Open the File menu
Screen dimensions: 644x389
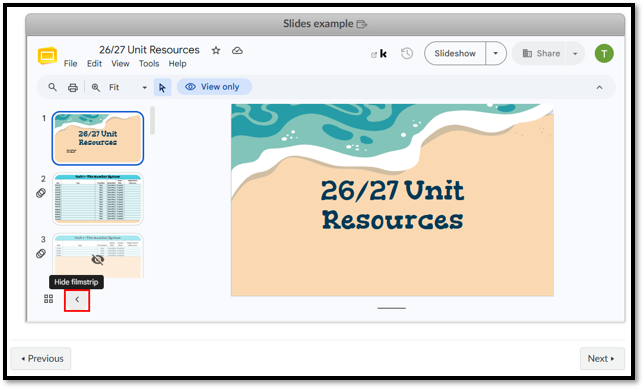[70, 64]
